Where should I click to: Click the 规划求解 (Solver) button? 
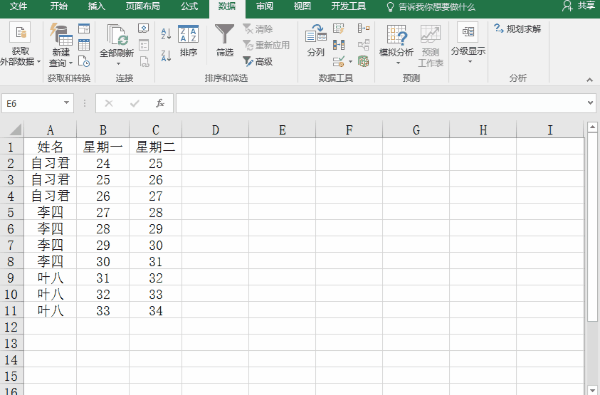517,29
